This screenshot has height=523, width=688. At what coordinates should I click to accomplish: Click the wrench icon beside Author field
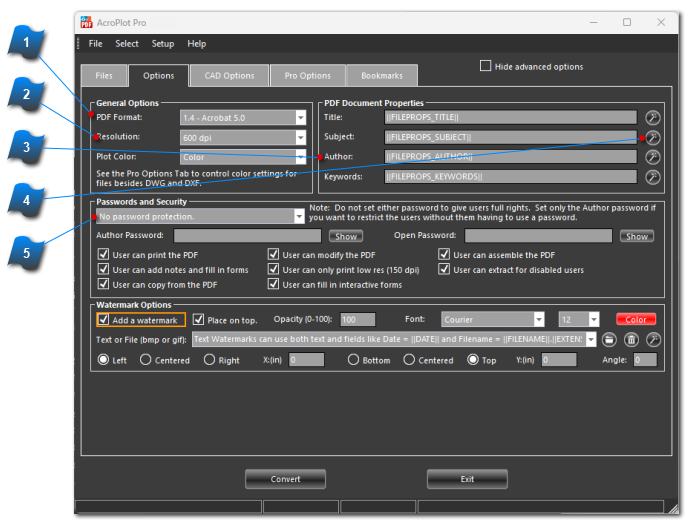[652, 157]
